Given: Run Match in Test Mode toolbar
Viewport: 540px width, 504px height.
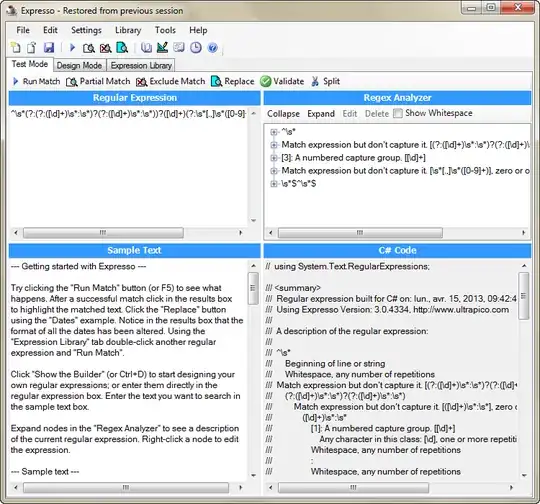Looking at the screenshot, I should click(x=37, y=81).
